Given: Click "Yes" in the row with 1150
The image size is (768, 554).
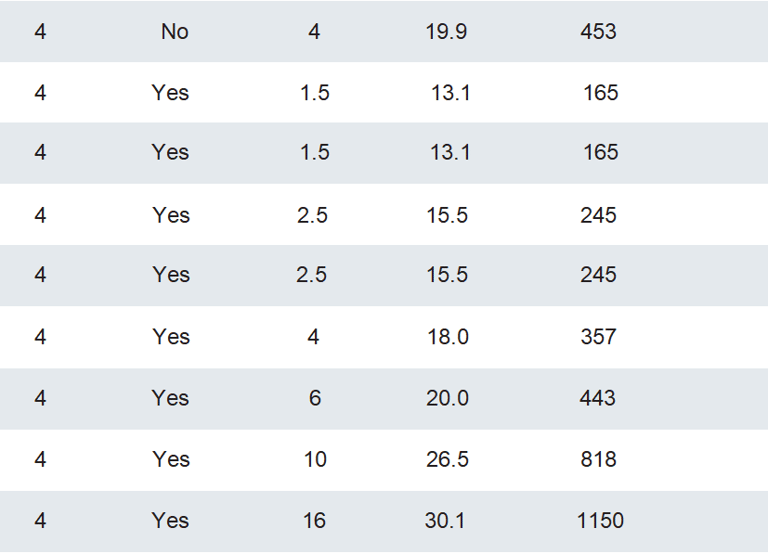Looking at the screenshot, I should 171,520.
